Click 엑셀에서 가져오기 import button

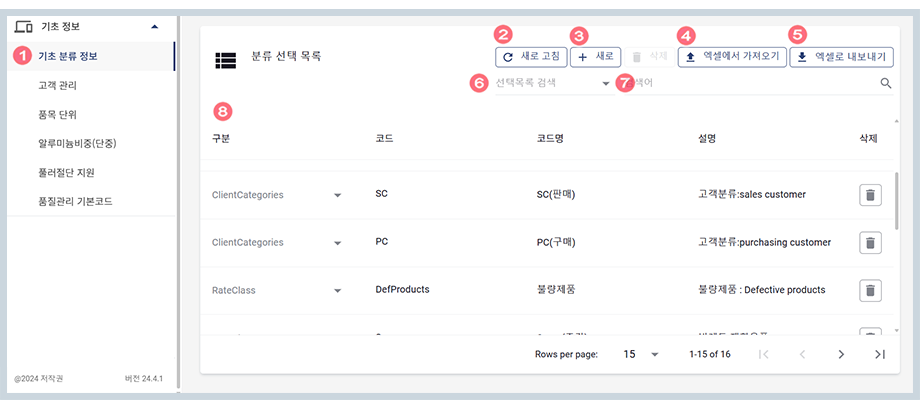(x=729, y=58)
